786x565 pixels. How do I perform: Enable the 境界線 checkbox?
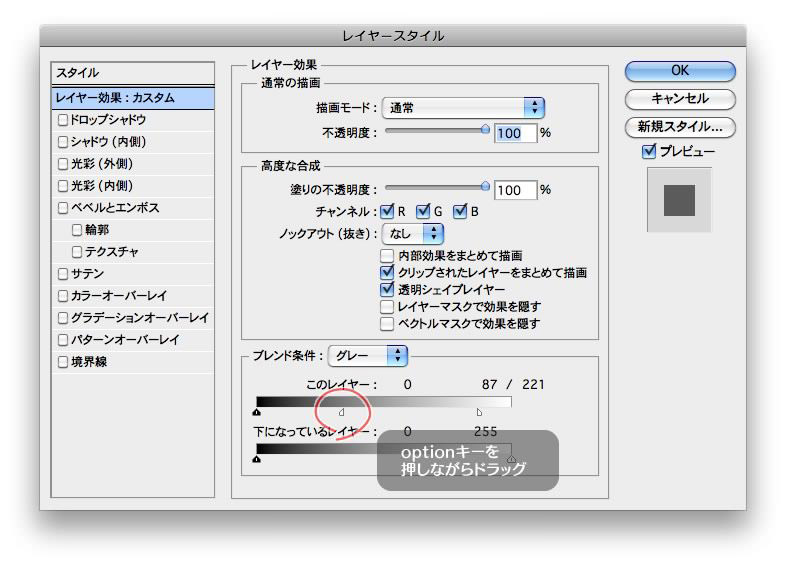click(63, 362)
